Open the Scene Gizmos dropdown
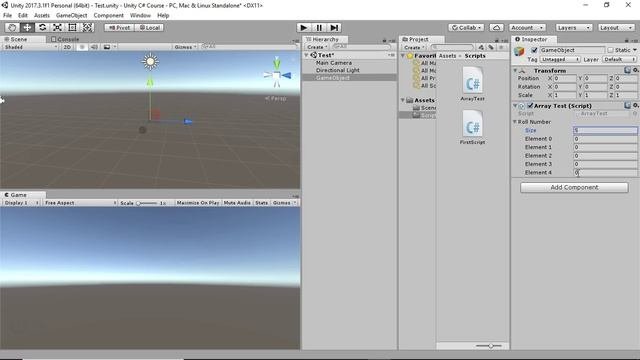Screen dimensions: 640x360 185,47
